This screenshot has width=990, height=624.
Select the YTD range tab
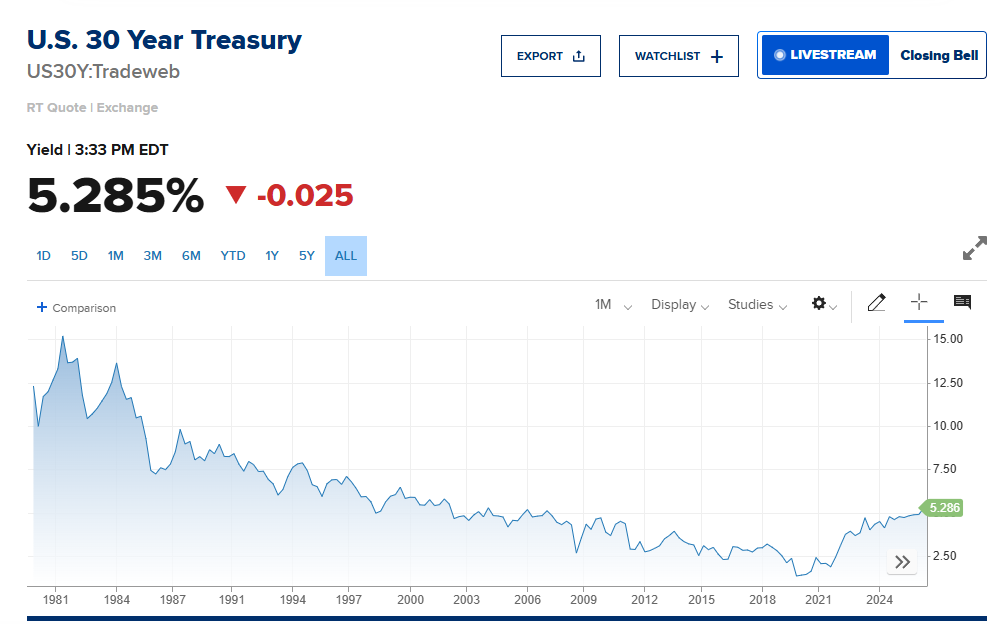pyautogui.click(x=233, y=256)
